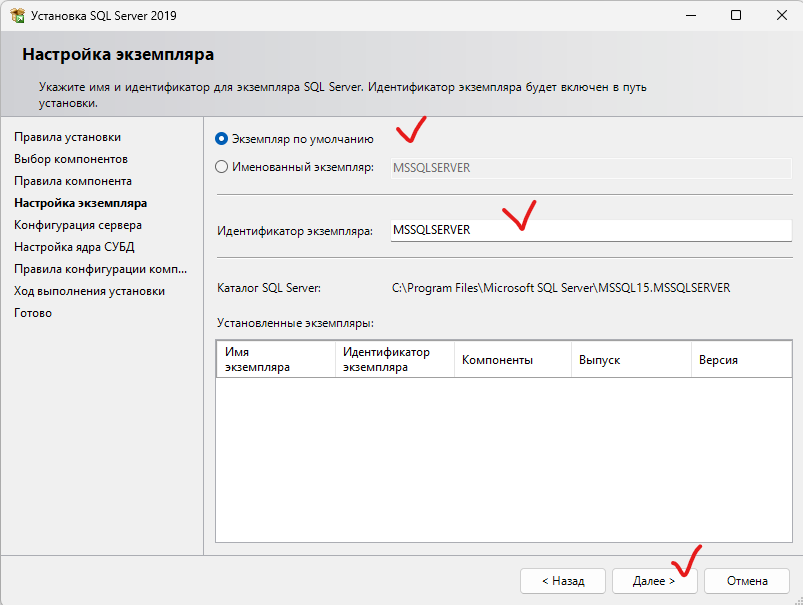Close the SQL Server 2019 setup window
Screen dimensions: 803x605
tap(781, 15)
